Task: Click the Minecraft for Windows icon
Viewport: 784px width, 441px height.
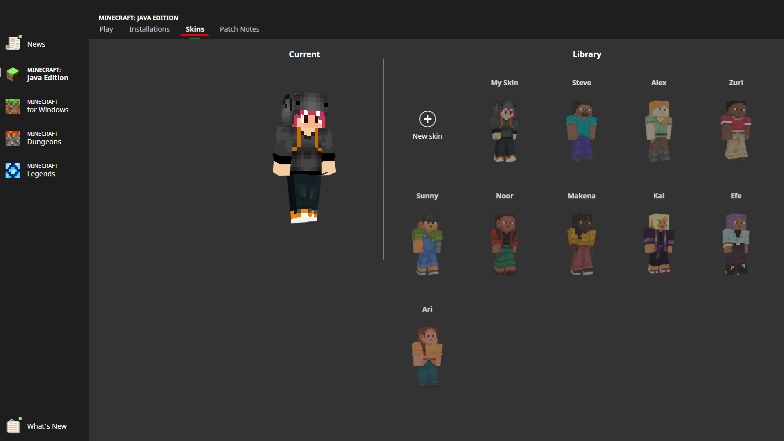Action: 13,106
